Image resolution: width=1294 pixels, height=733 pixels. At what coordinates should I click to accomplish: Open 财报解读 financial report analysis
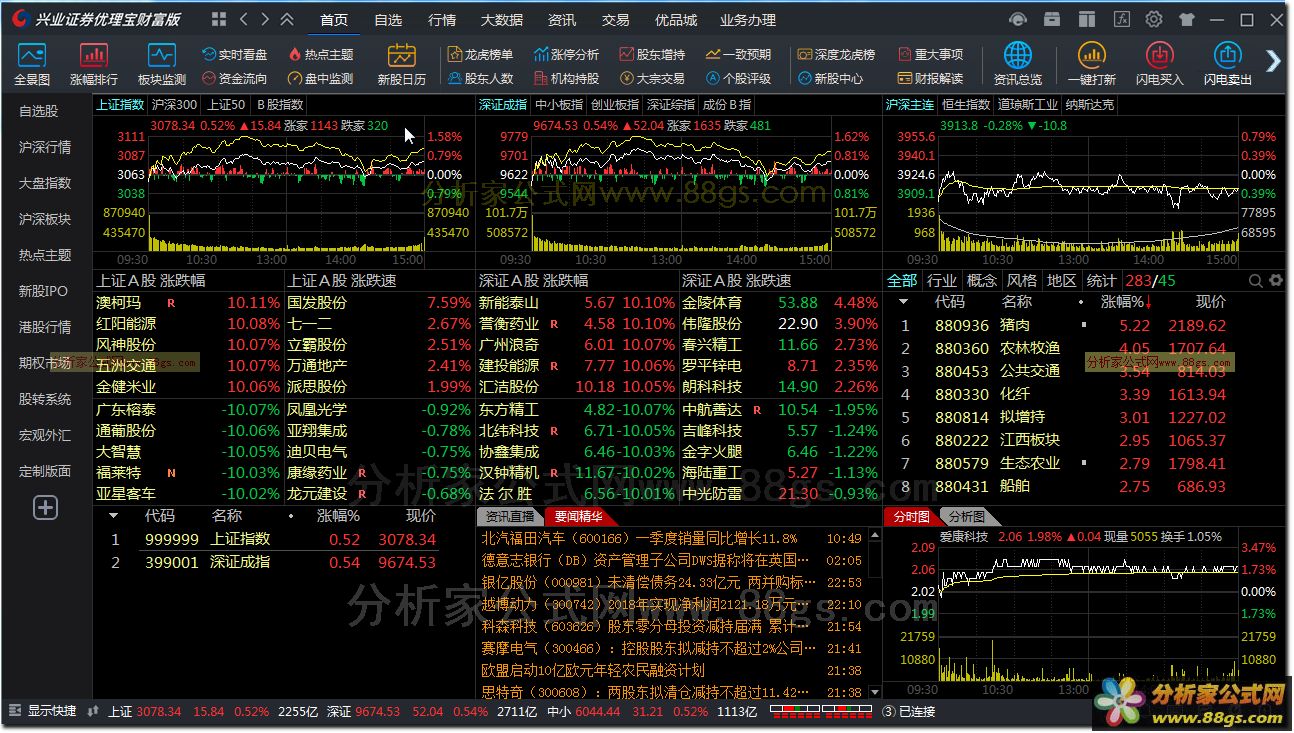931,78
